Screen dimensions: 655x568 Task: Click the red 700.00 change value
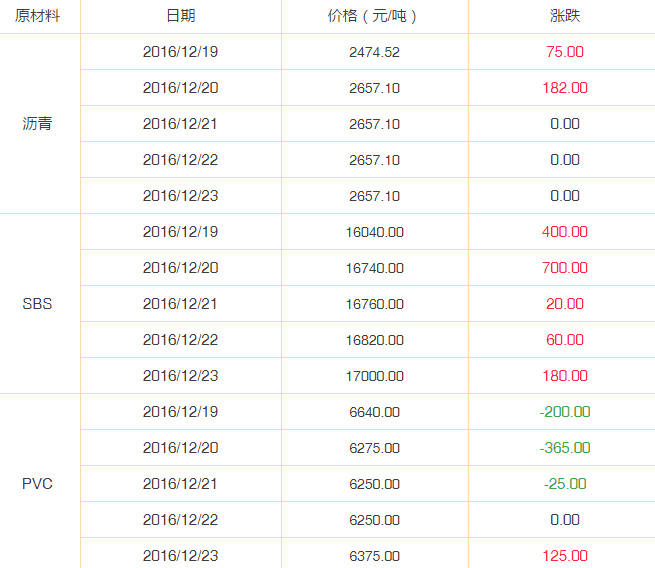pyautogui.click(x=565, y=268)
